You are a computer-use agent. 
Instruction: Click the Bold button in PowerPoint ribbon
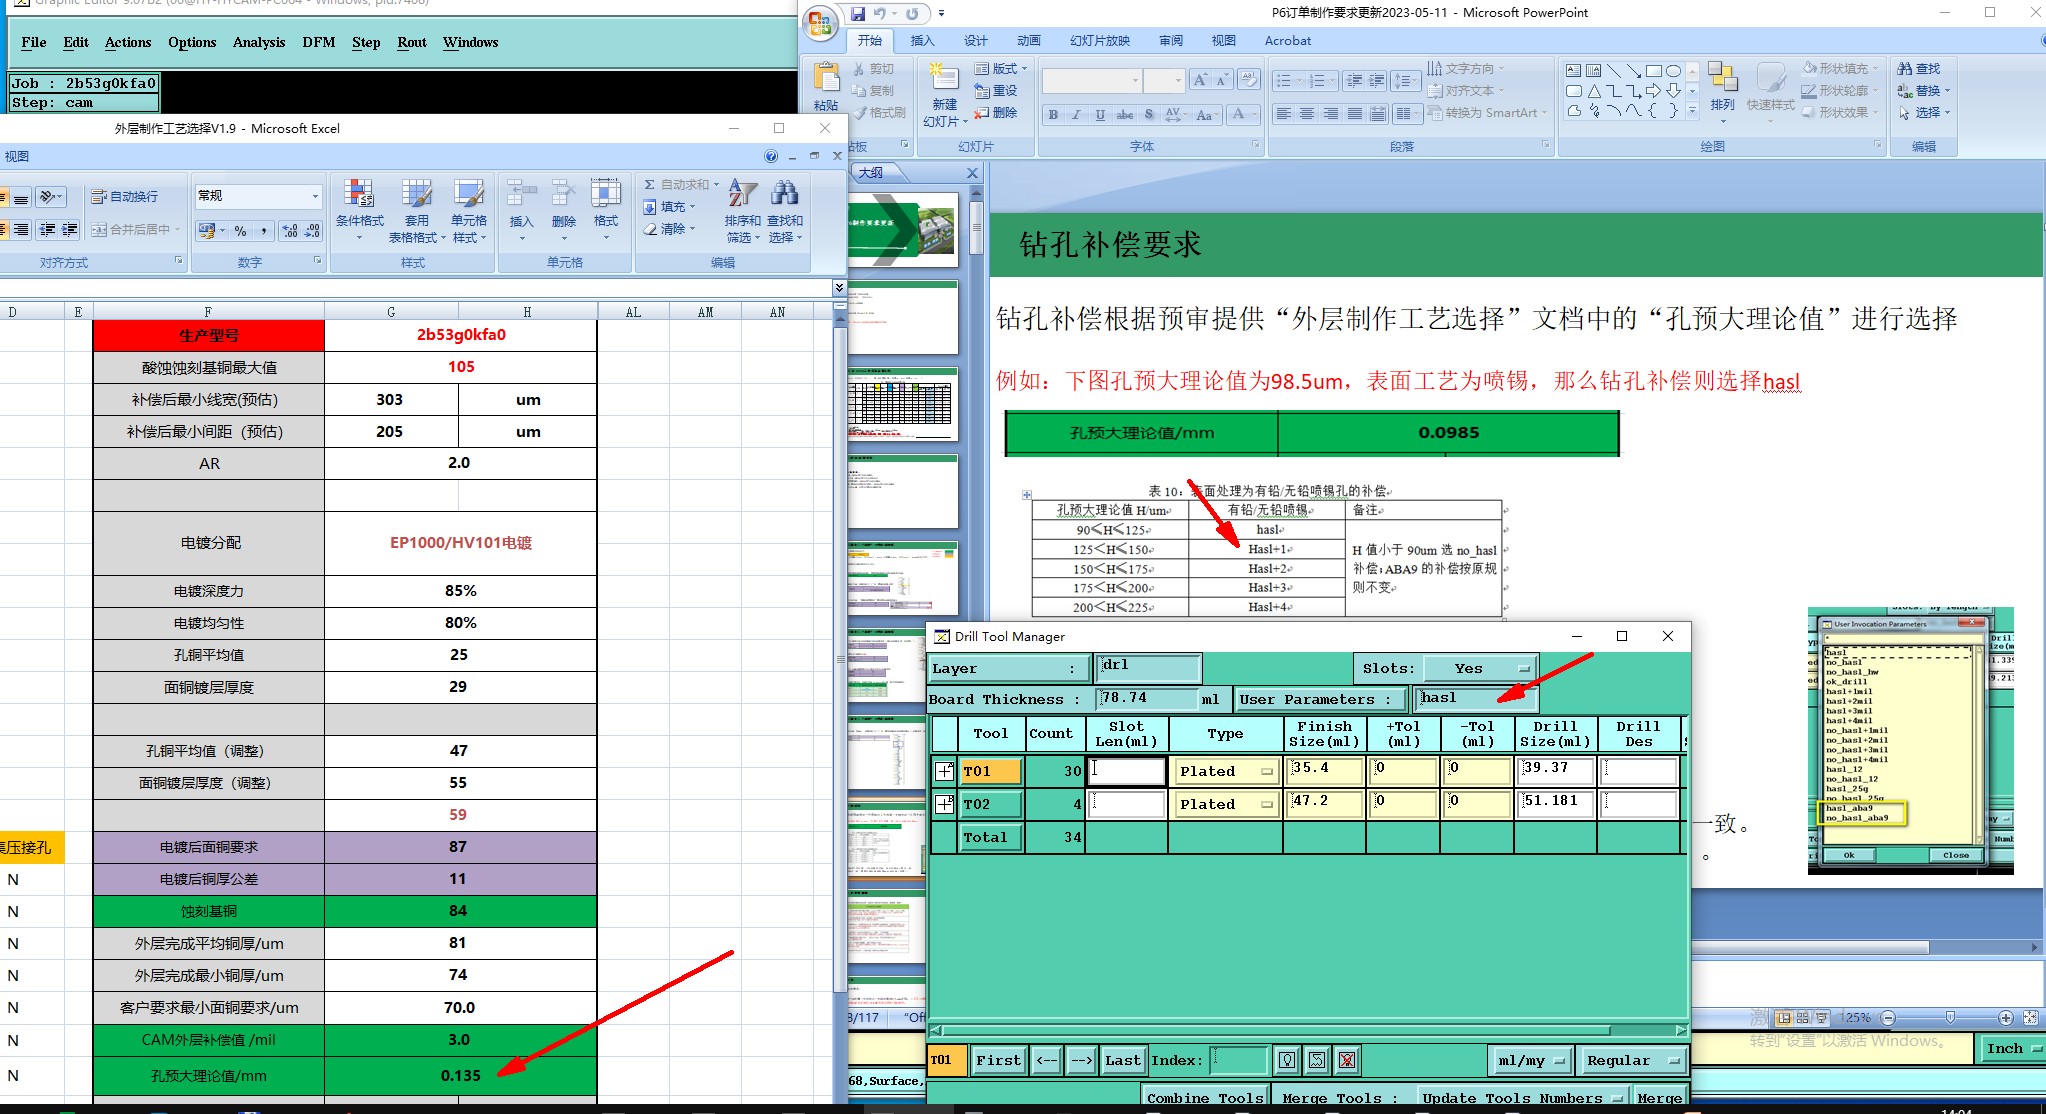click(1053, 115)
